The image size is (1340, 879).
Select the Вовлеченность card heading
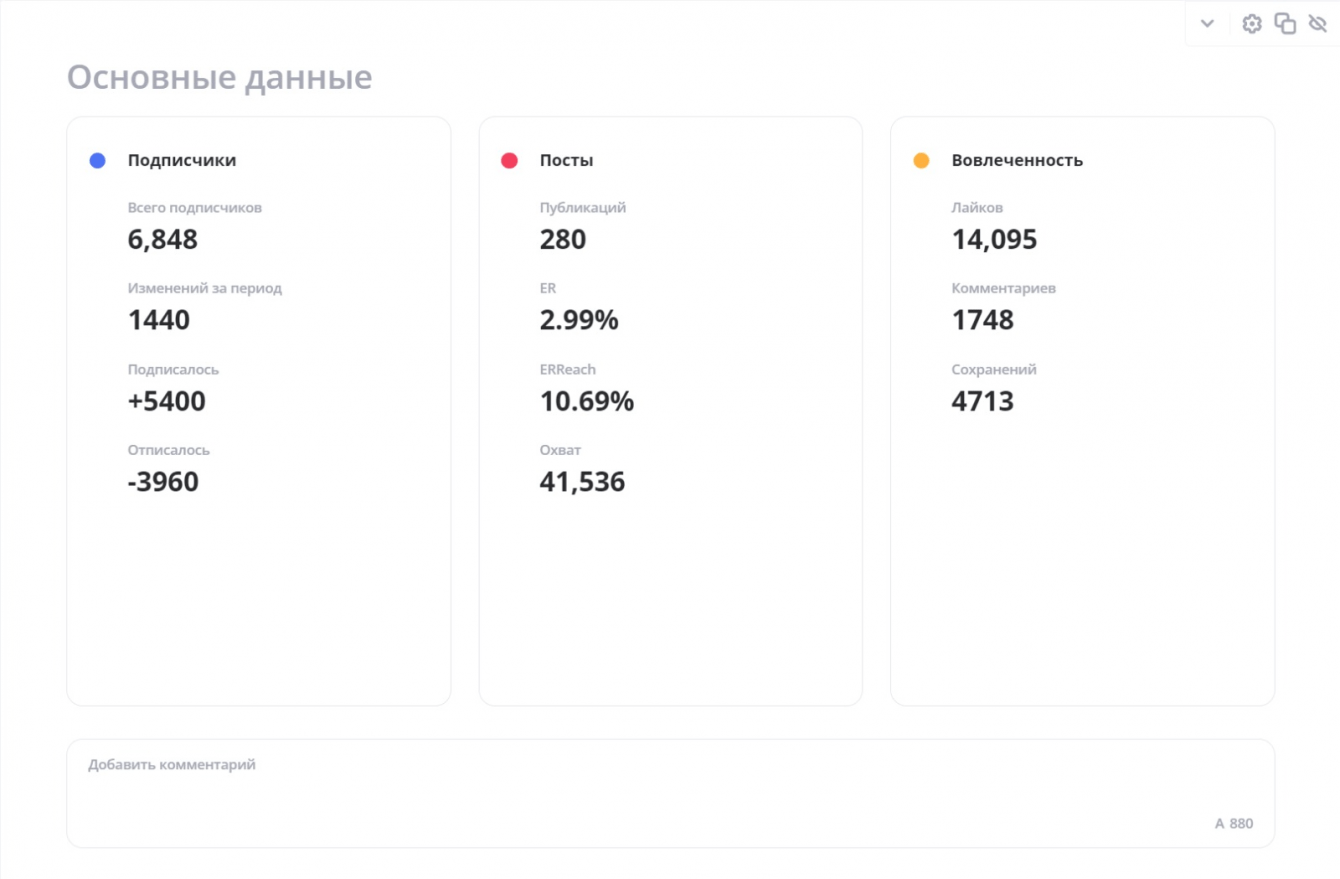coord(1017,160)
